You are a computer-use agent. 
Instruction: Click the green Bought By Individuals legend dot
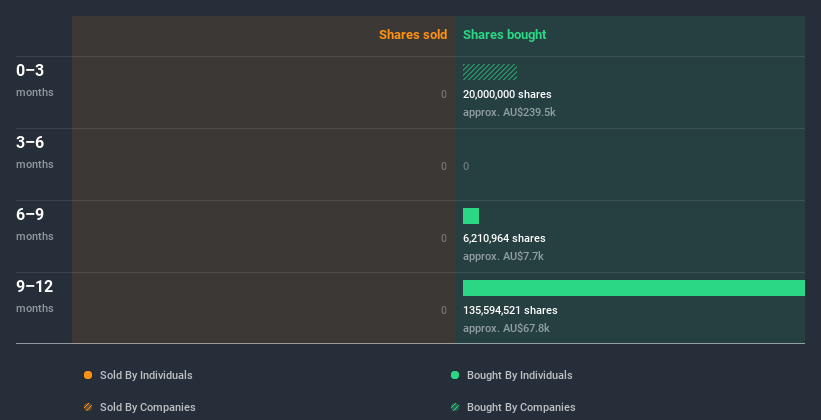coord(455,375)
